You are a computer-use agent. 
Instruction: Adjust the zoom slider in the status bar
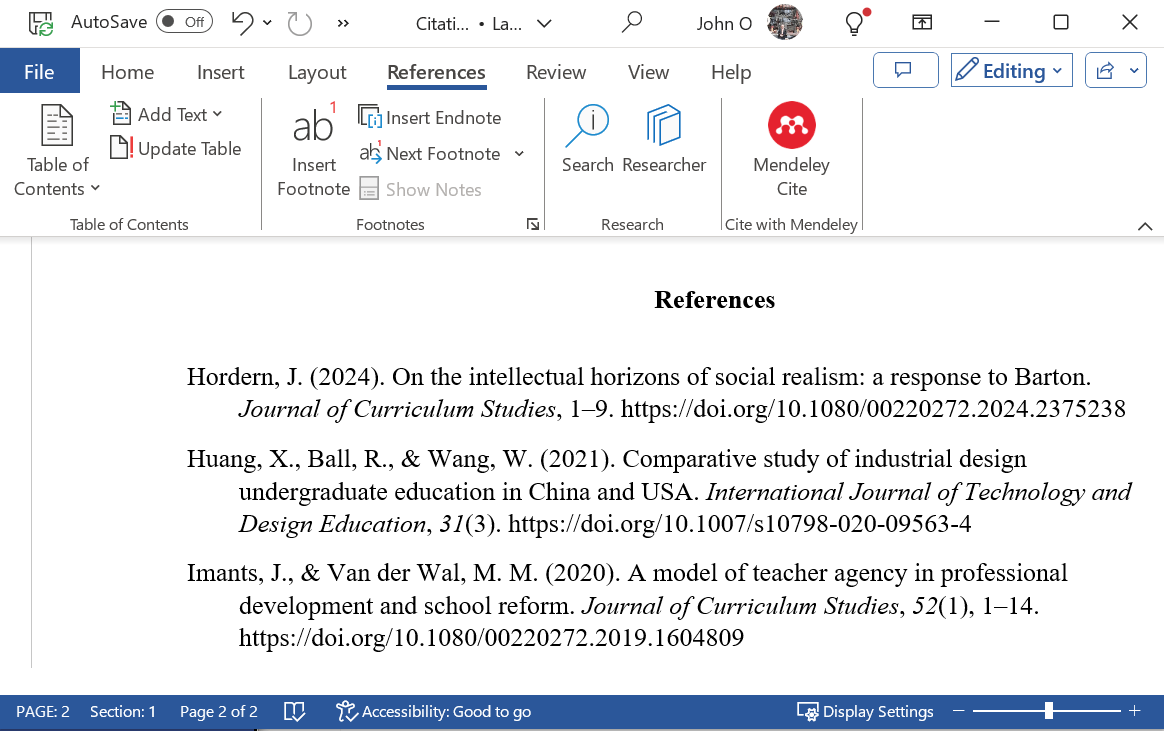[x=1048, y=710]
